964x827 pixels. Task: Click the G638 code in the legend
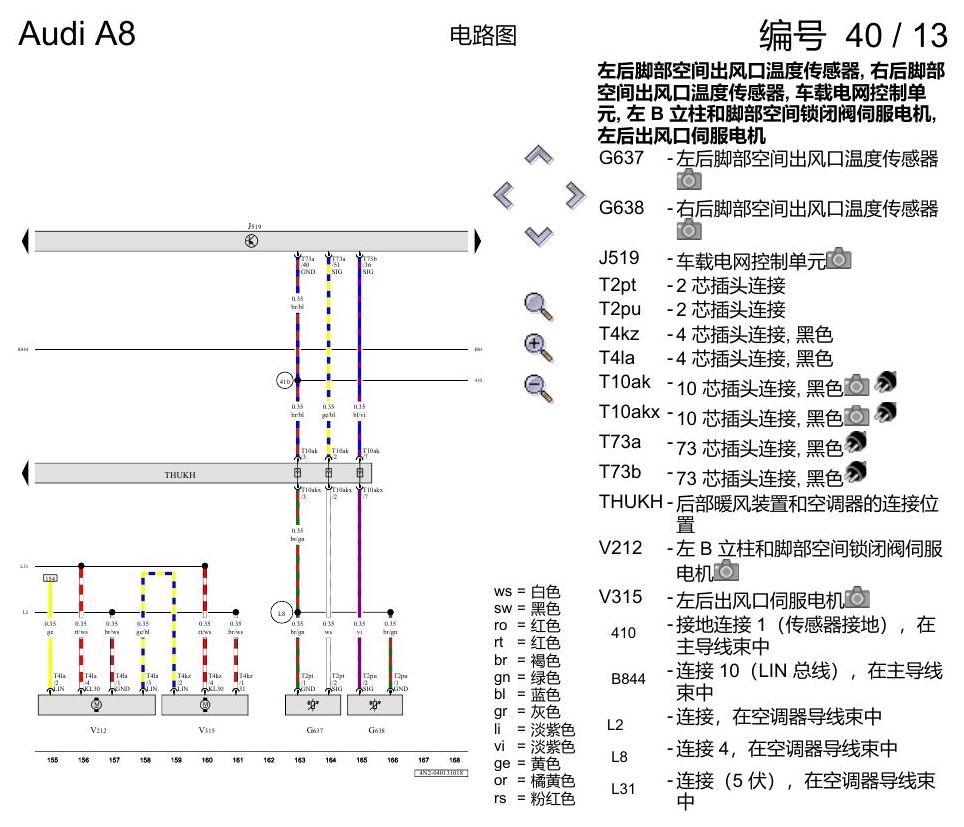(621, 208)
